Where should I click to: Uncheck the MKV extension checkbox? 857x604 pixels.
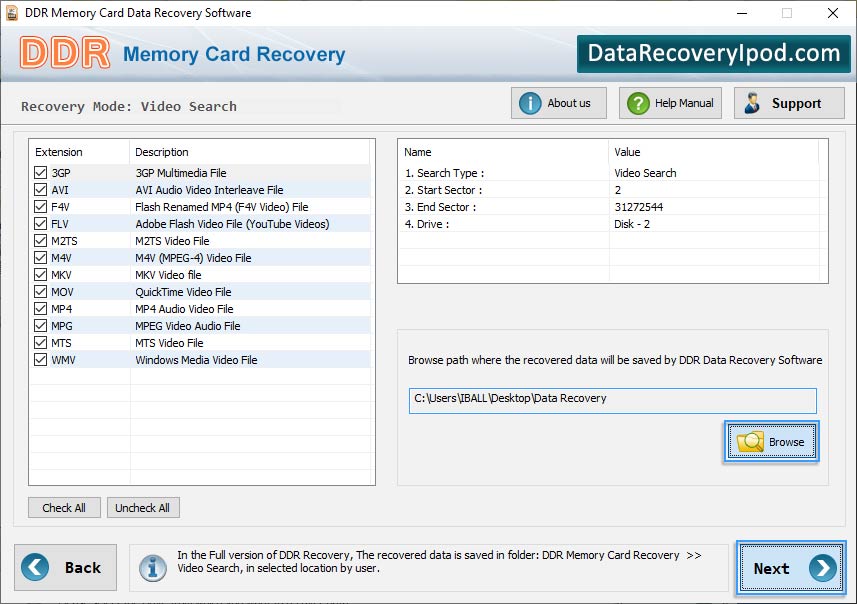(x=40, y=274)
